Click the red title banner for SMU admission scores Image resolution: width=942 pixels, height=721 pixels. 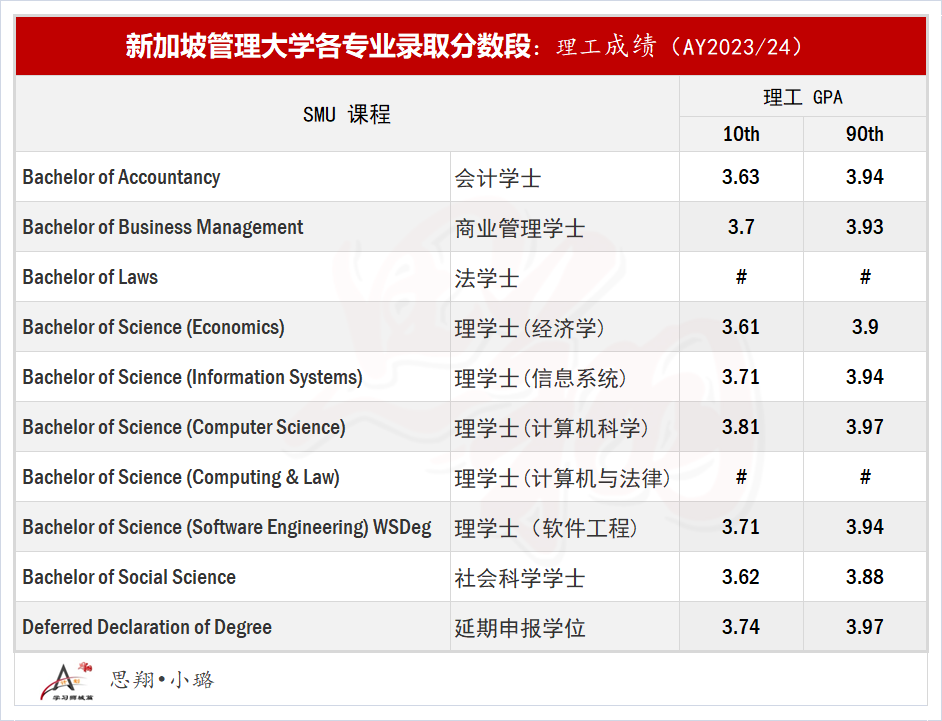coord(471,46)
